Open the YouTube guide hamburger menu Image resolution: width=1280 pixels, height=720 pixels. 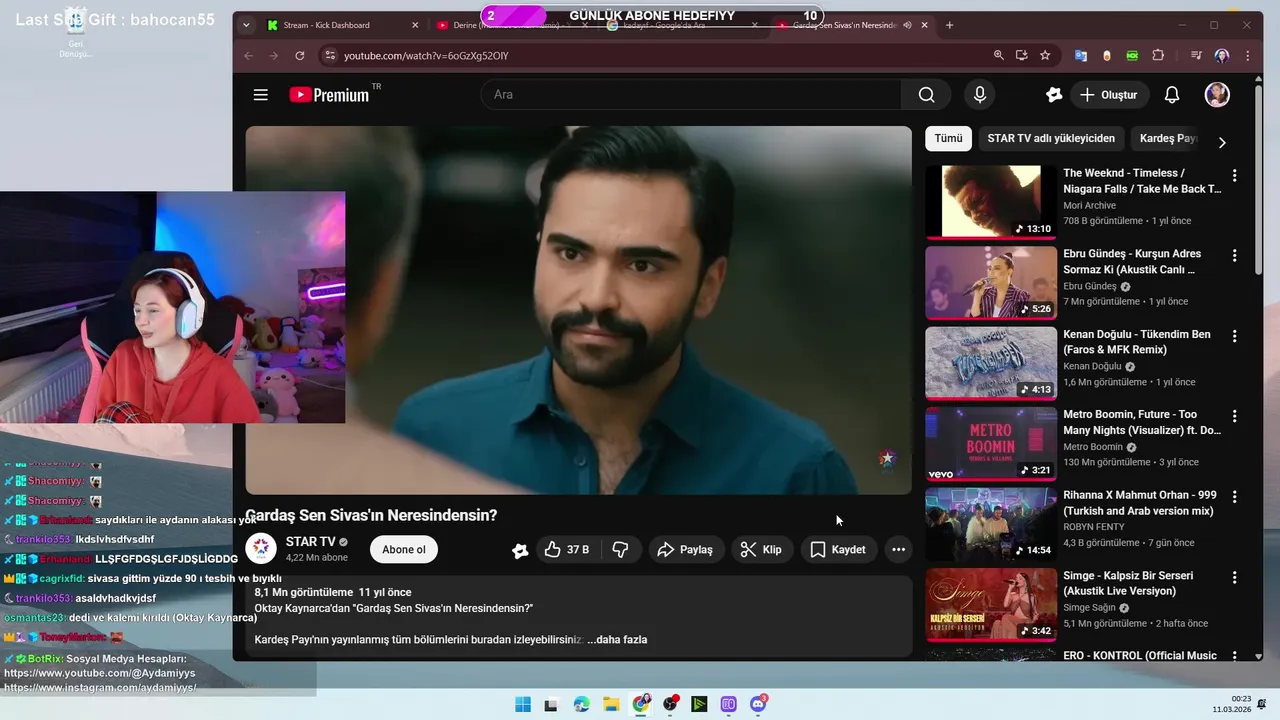[261, 95]
